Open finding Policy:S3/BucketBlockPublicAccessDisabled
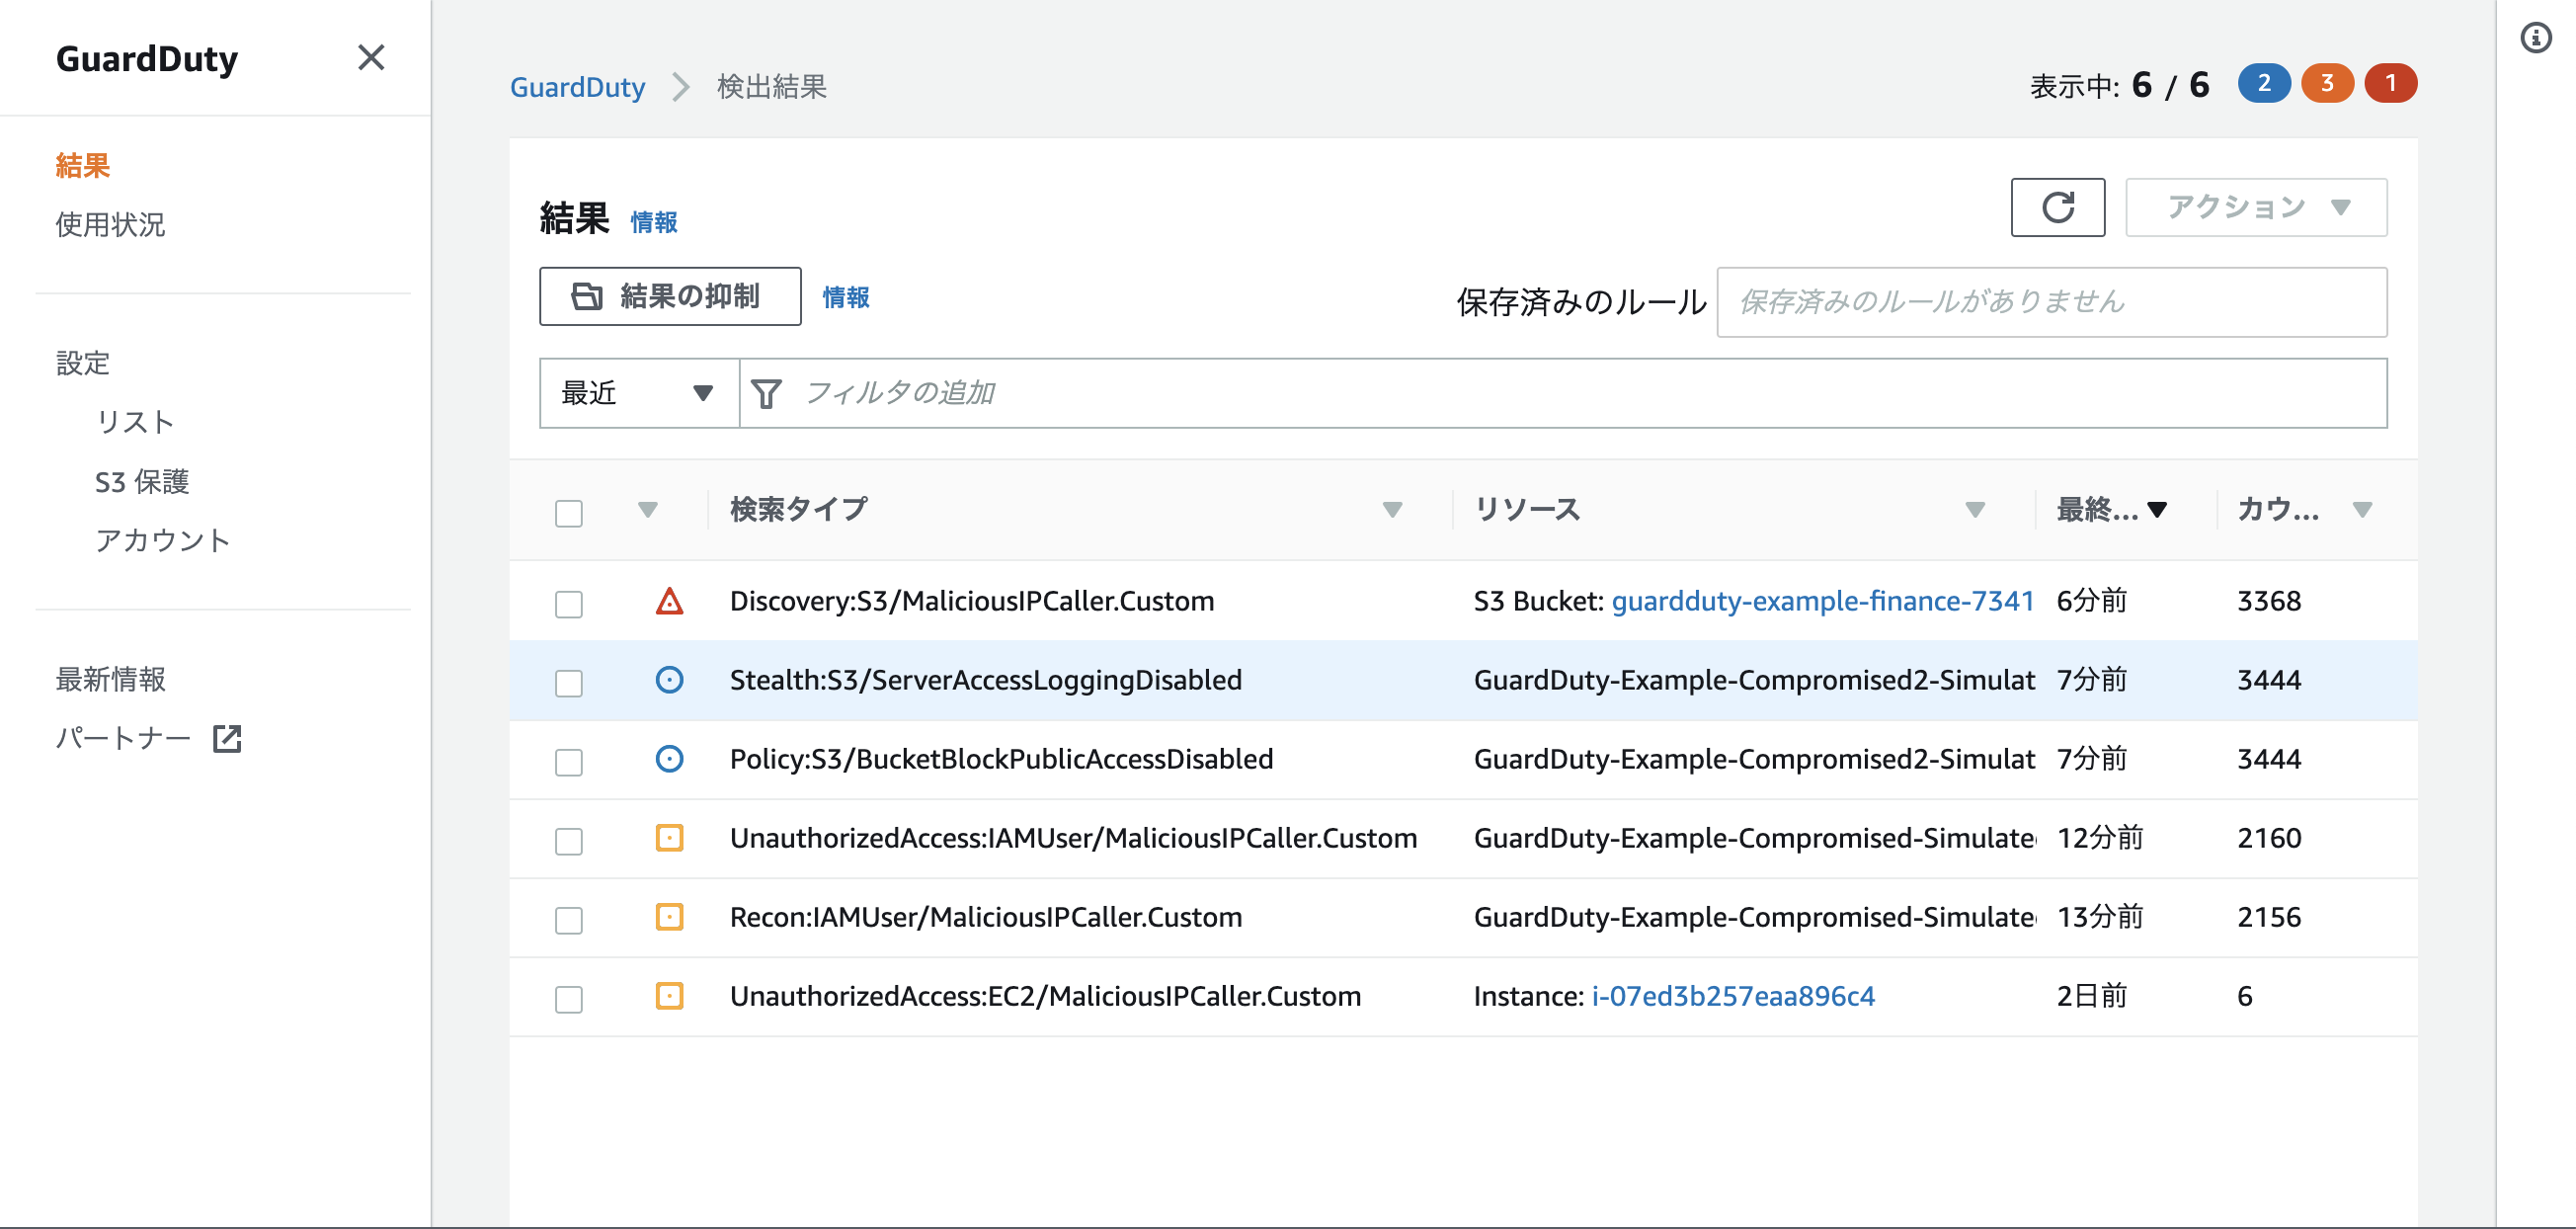 [x=1001, y=759]
